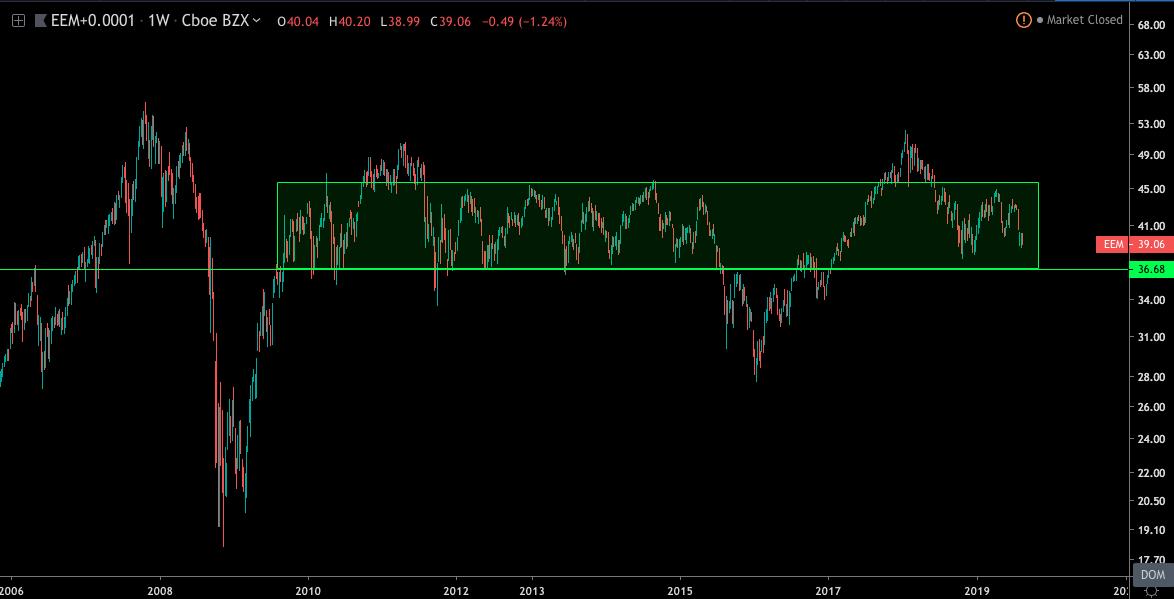1174x599 pixels.
Task: Click the gray flag icon before EEM
Action: click(40, 21)
